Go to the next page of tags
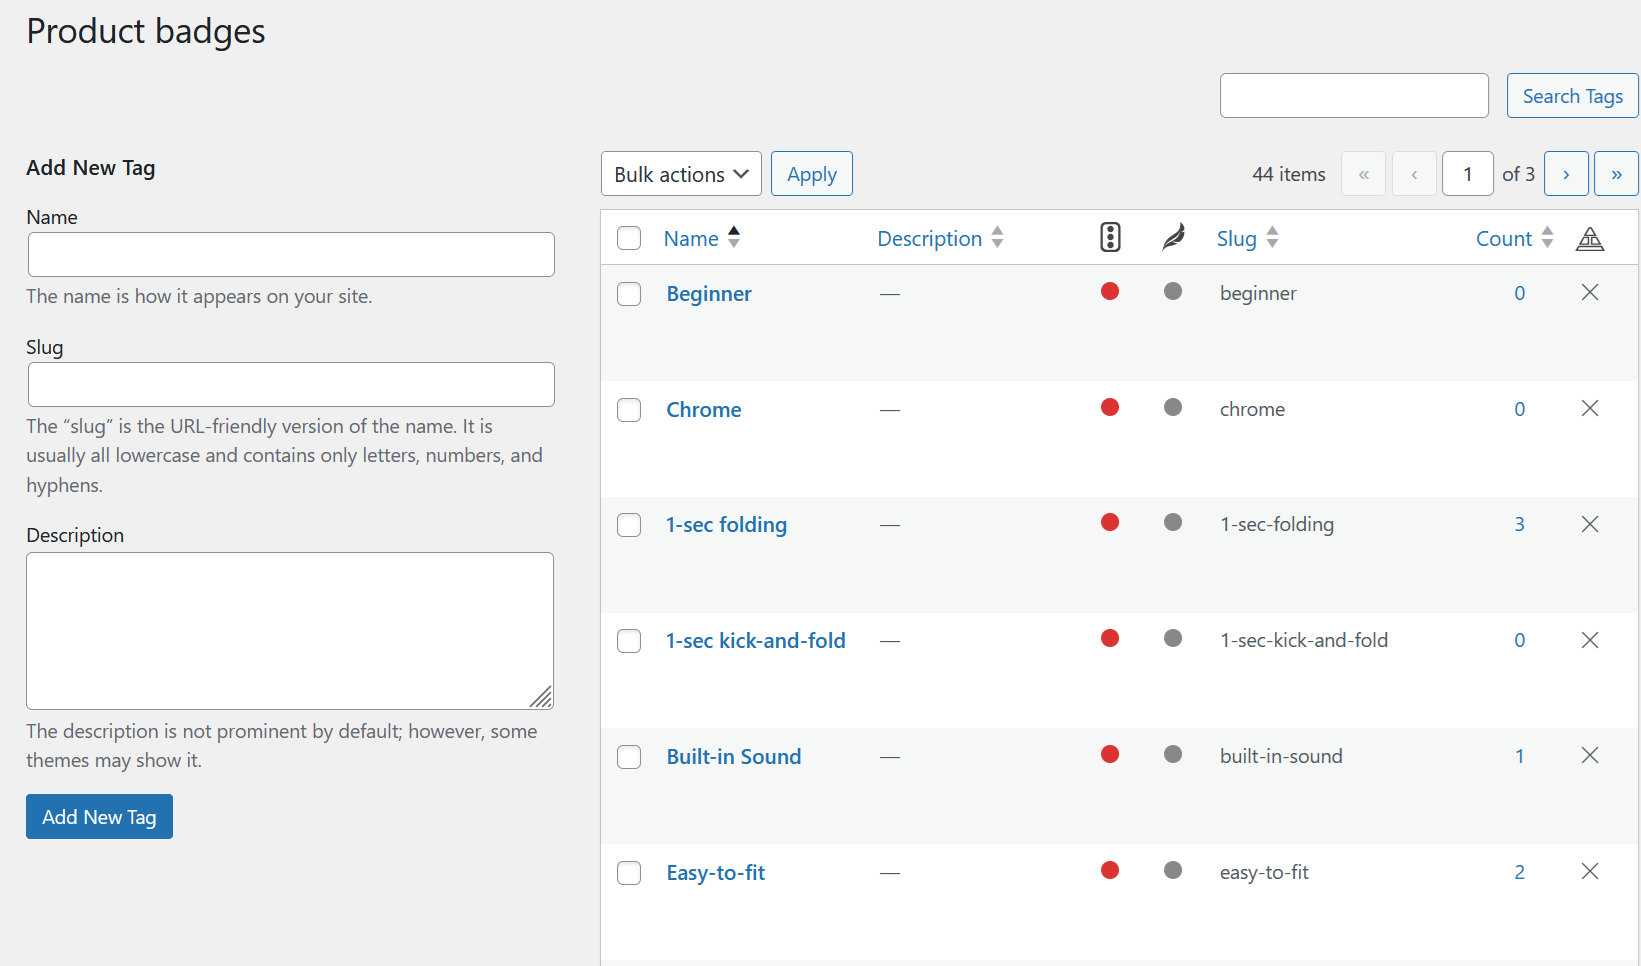This screenshot has height=966, width=1641. click(1566, 174)
